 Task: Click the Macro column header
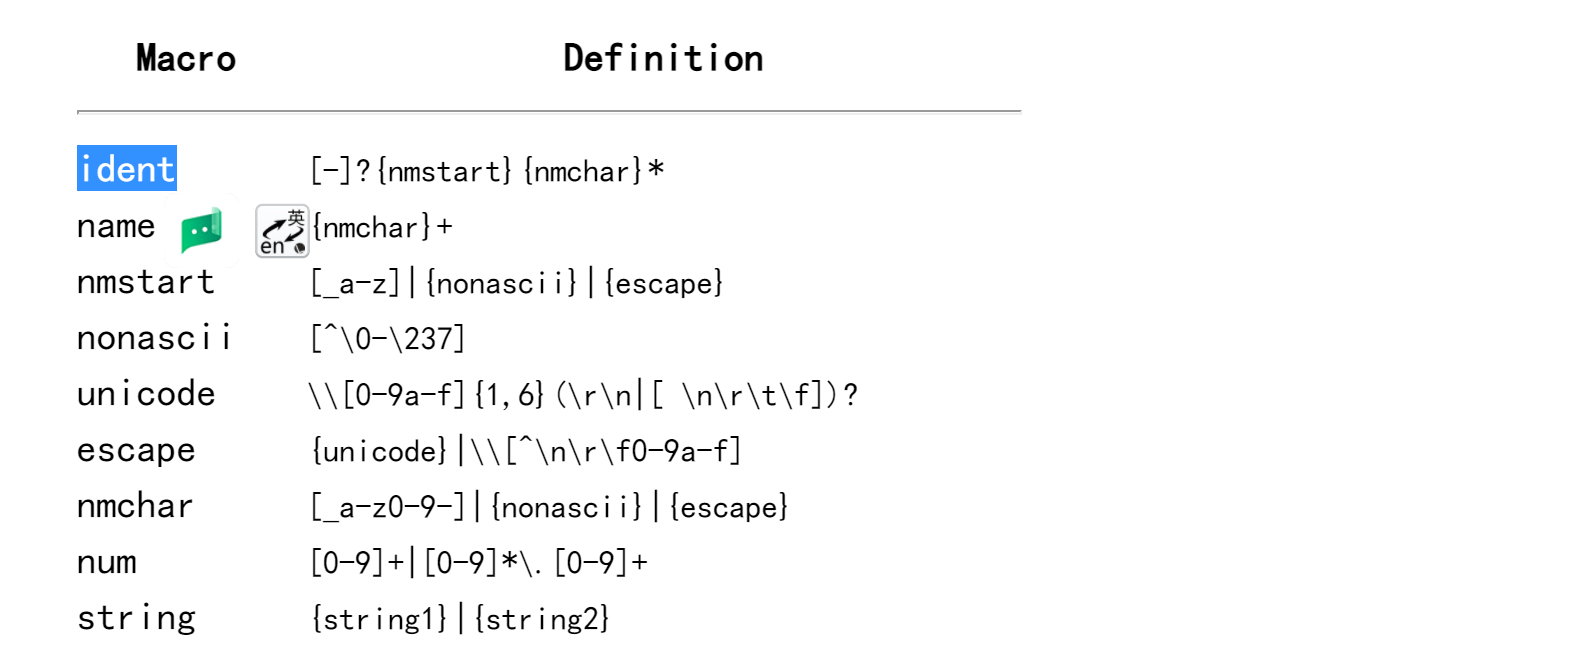(186, 58)
